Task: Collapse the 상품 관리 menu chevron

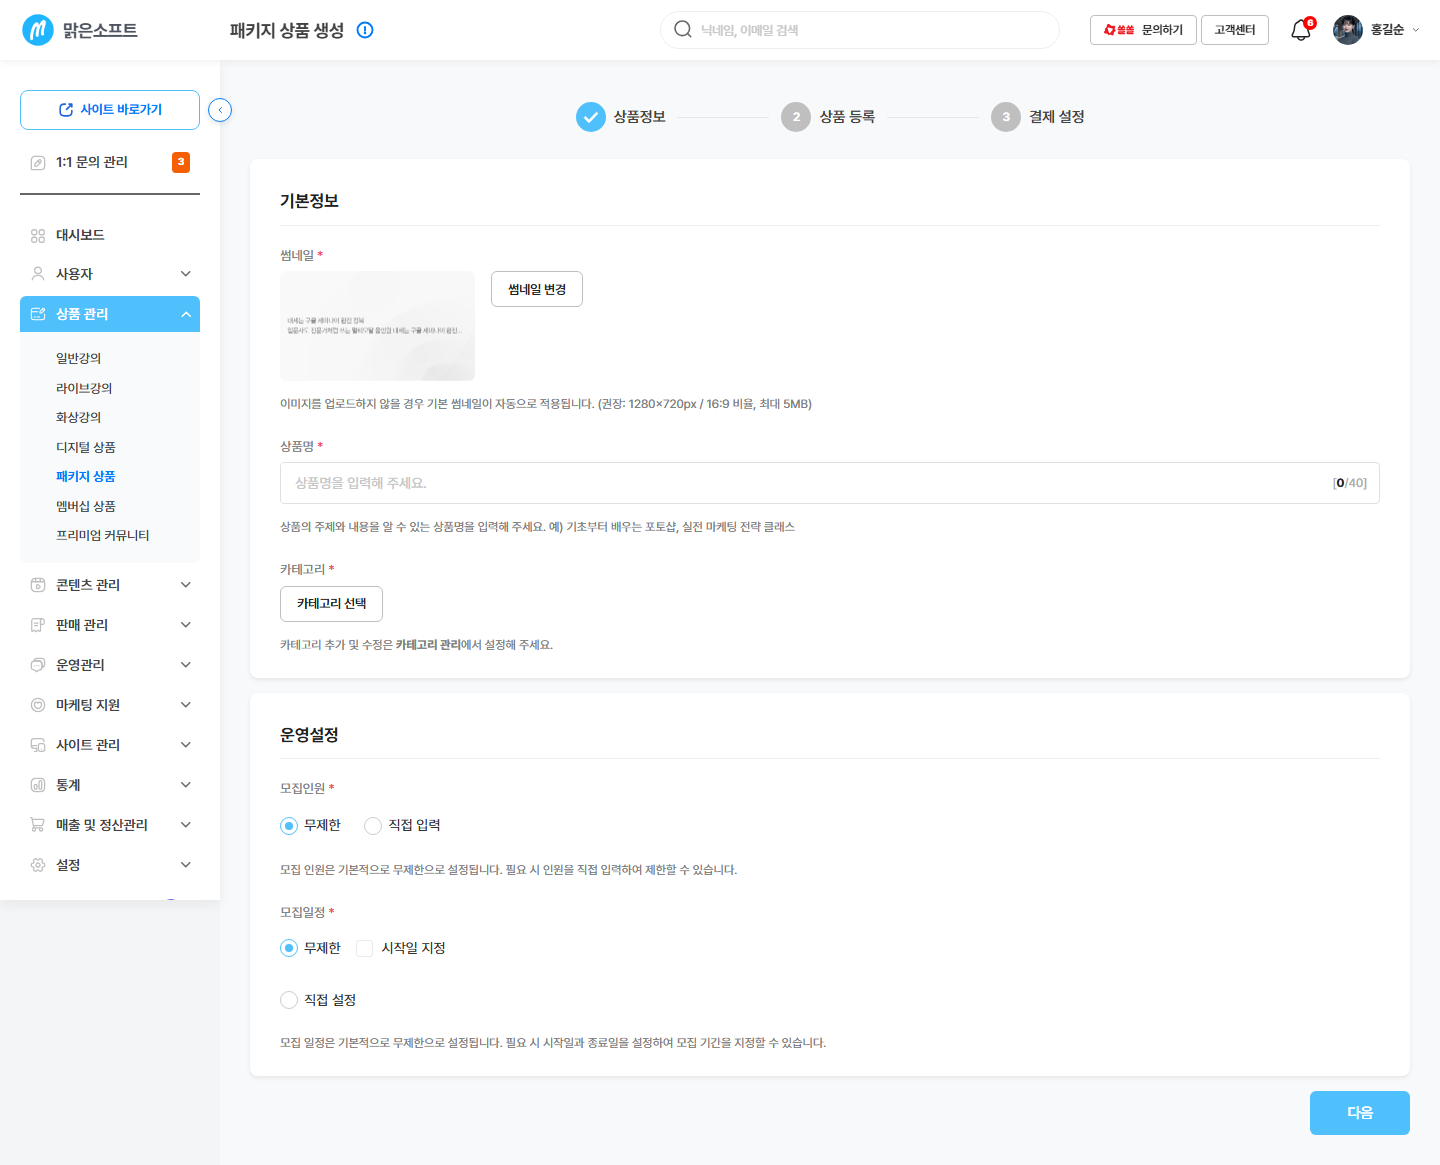Action: (186, 314)
